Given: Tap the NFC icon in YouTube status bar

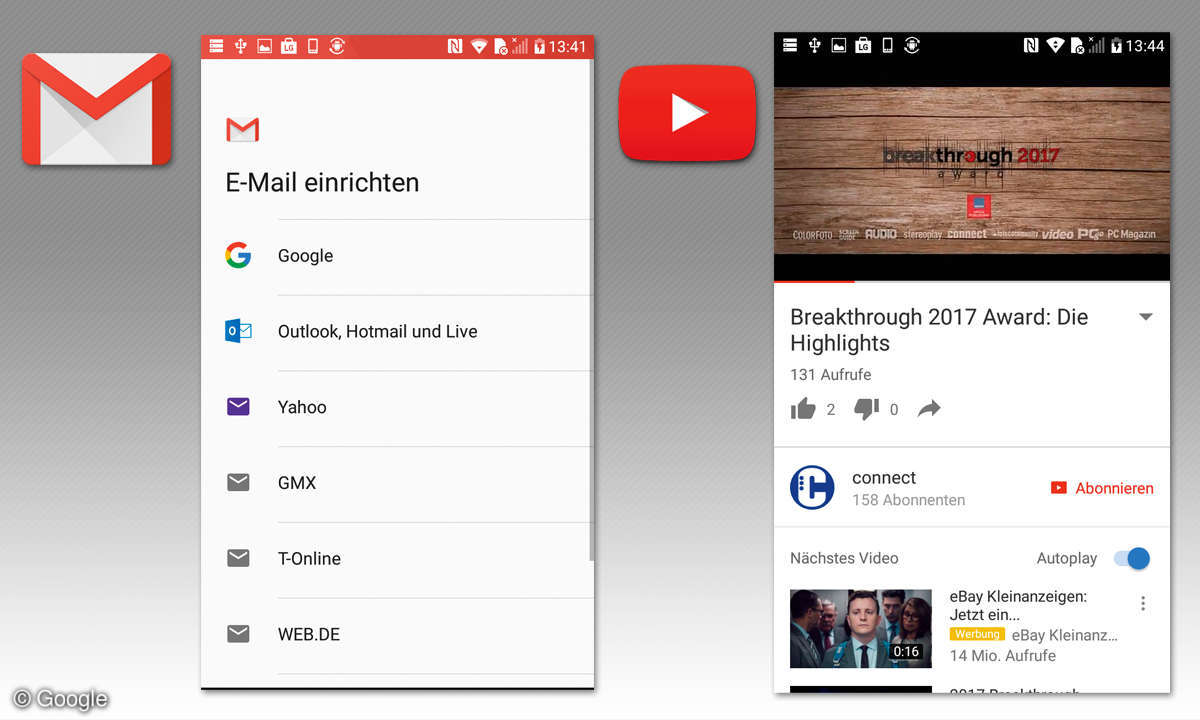Looking at the screenshot, I should tap(1031, 46).
